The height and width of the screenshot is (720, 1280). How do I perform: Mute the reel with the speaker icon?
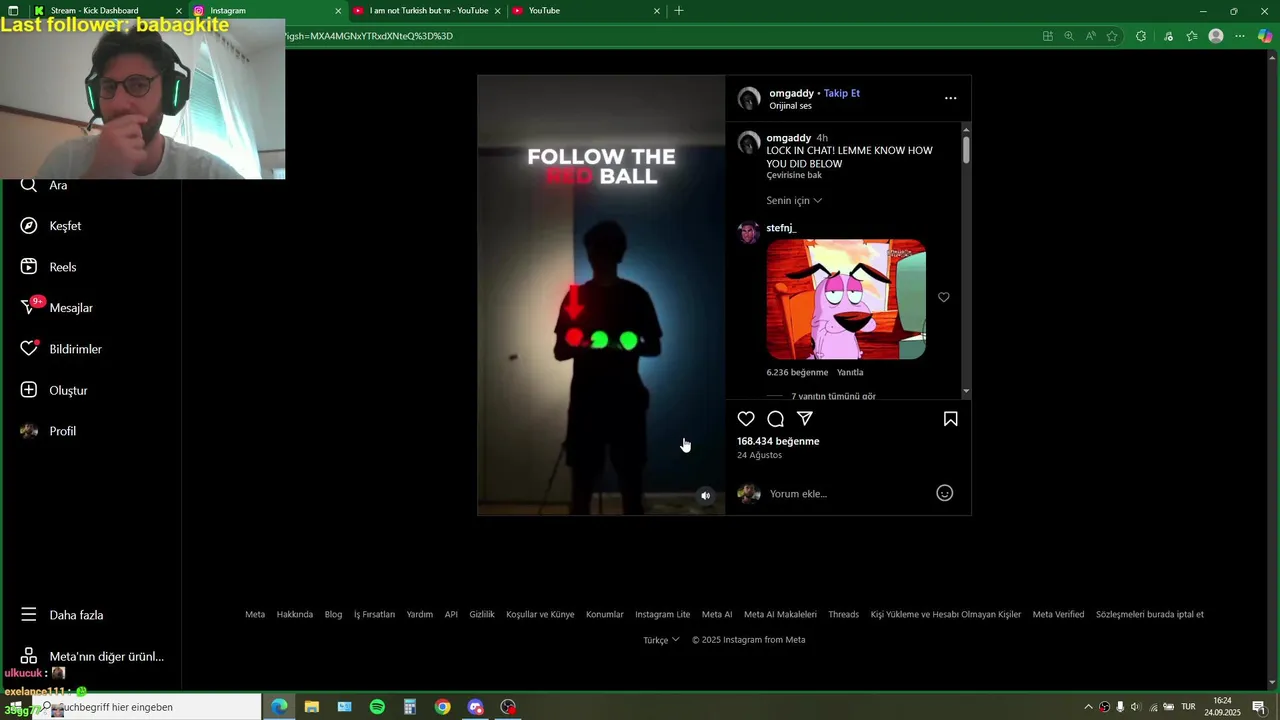click(x=705, y=495)
